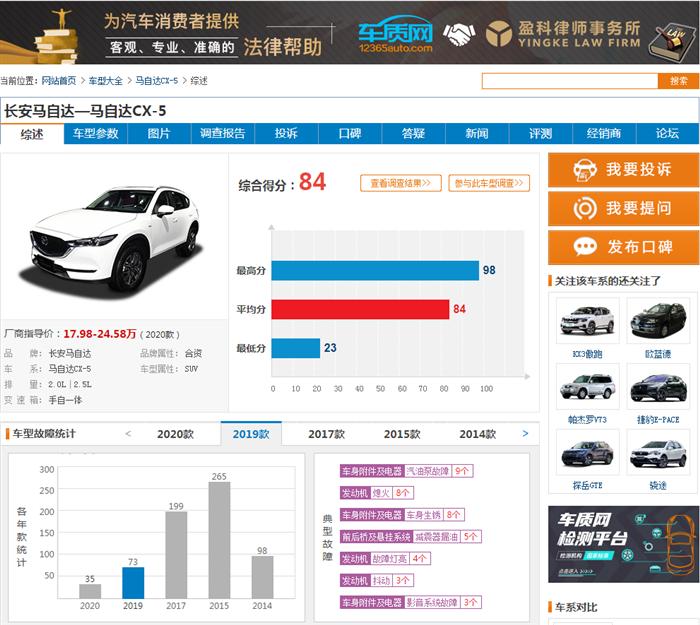700x625 pixels.
Task: Select the 2014款 model year tab
Action: 478,434
